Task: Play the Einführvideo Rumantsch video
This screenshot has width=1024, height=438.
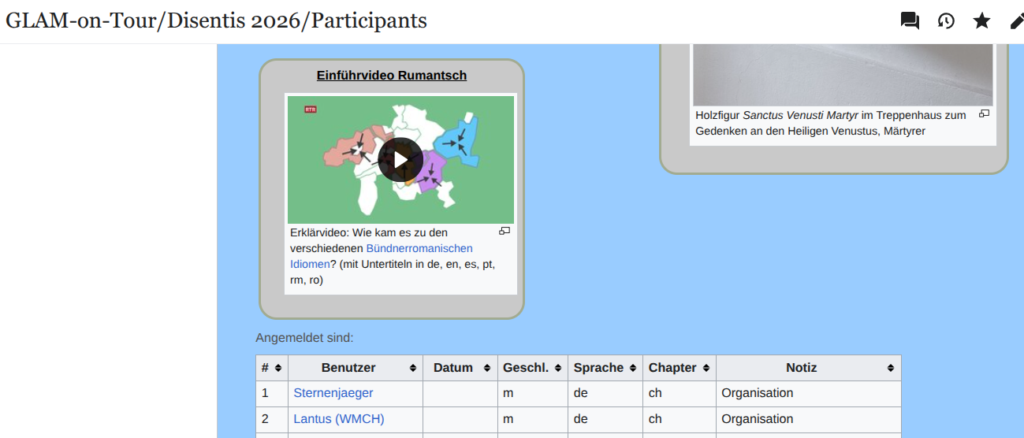Action: [x=400, y=159]
